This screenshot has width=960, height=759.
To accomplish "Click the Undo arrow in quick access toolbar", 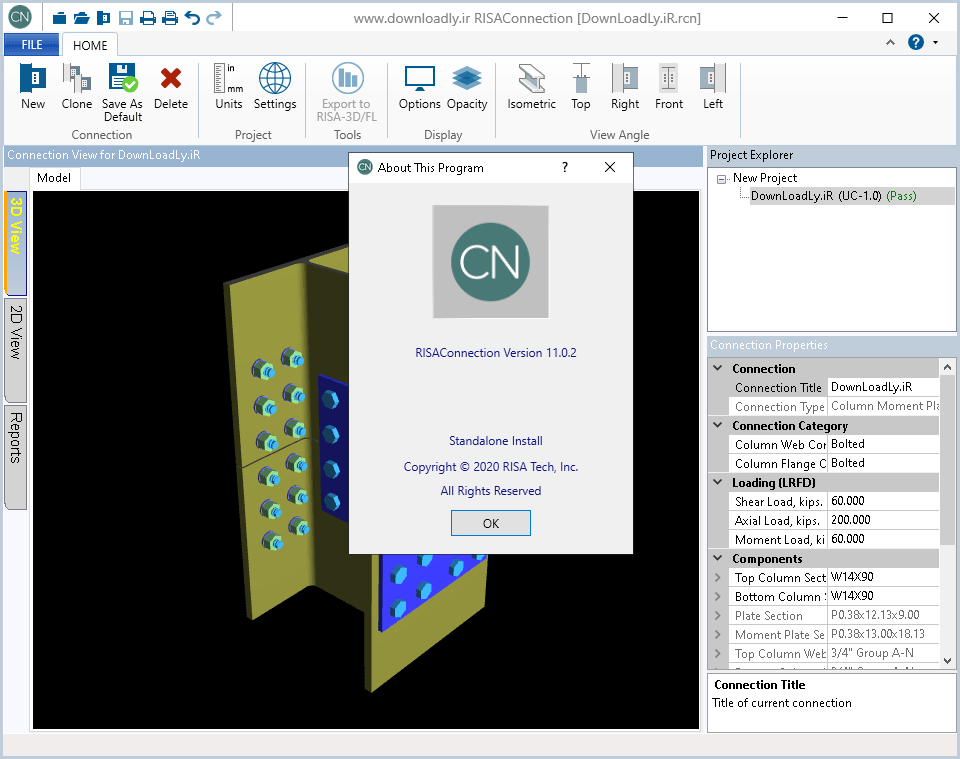I will click(192, 17).
